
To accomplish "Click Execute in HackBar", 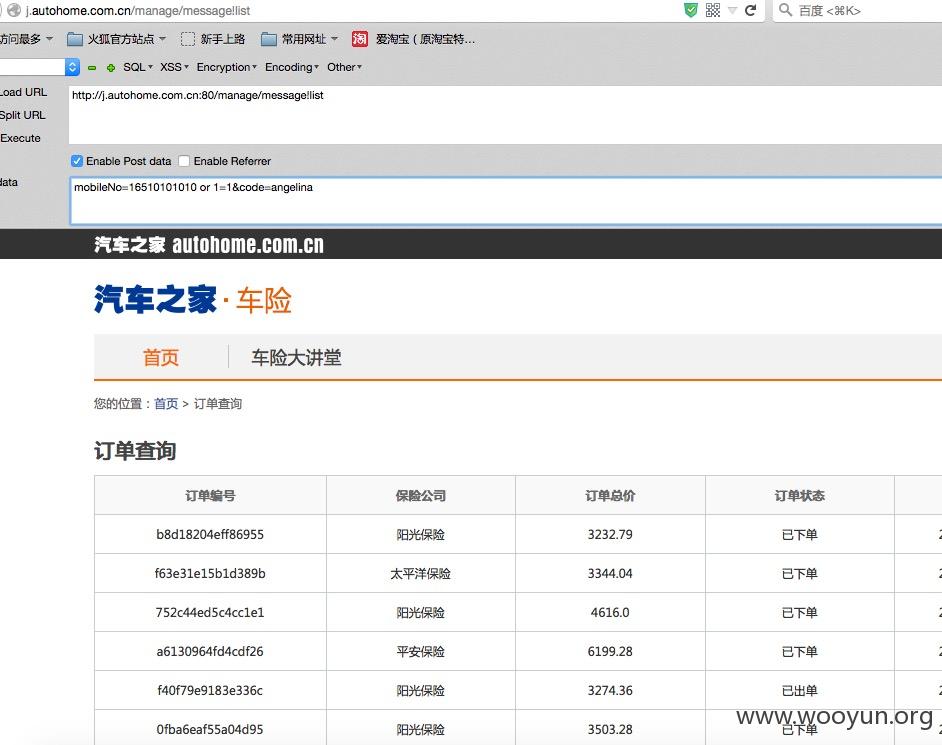I will click(20, 138).
